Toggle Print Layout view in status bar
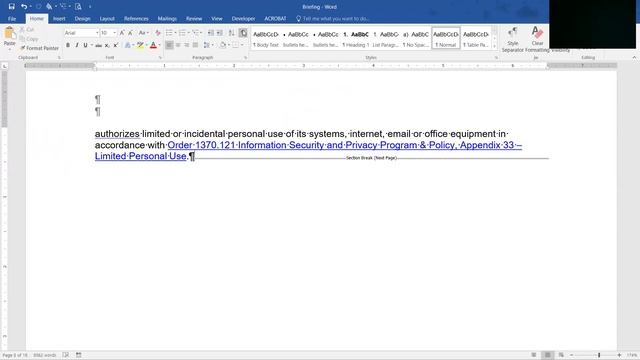Screen dimensions: 640x360 point(547,355)
